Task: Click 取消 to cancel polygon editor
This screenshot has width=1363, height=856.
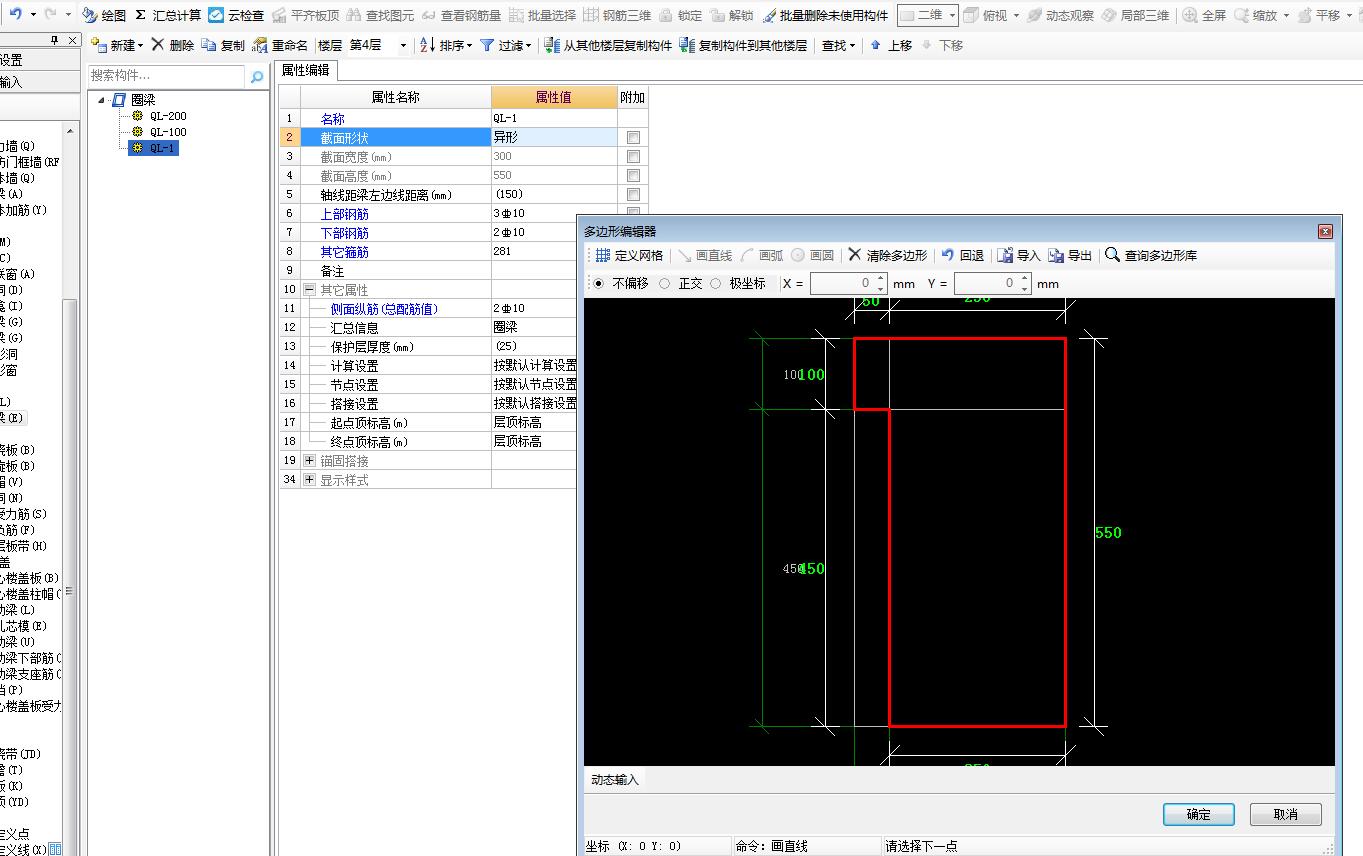Action: coord(1286,814)
